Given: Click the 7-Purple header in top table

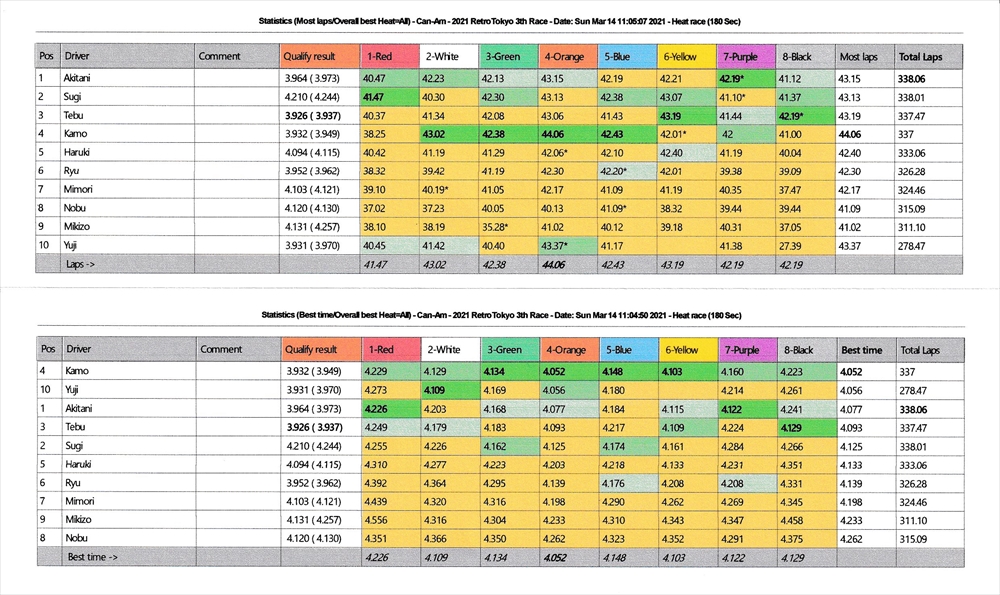Looking at the screenshot, I should (x=744, y=57).
